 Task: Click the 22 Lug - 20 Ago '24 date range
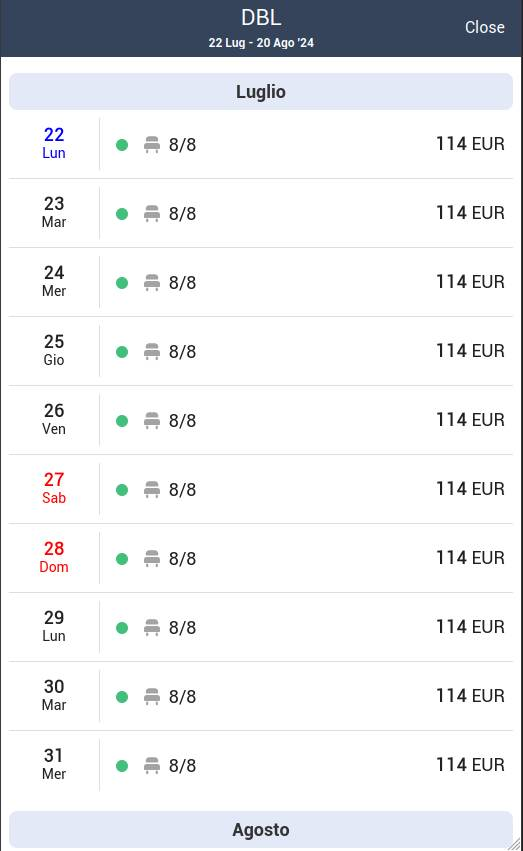pyautogui.click(x=261, y=43)
